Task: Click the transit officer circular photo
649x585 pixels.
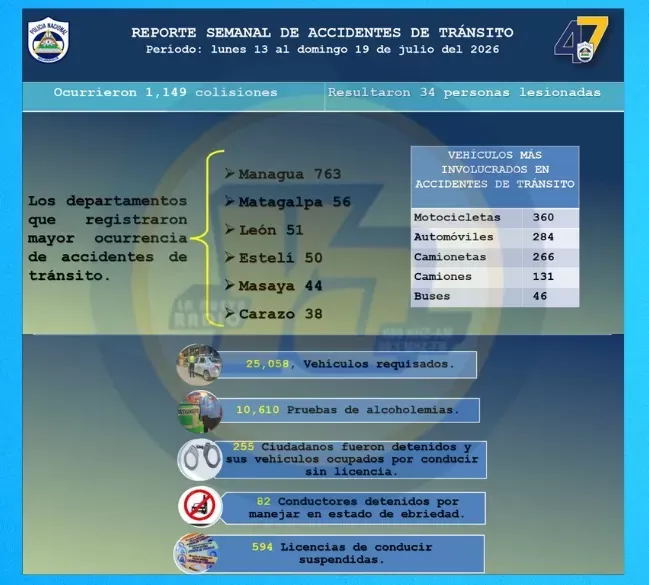Action: [200, 412]
